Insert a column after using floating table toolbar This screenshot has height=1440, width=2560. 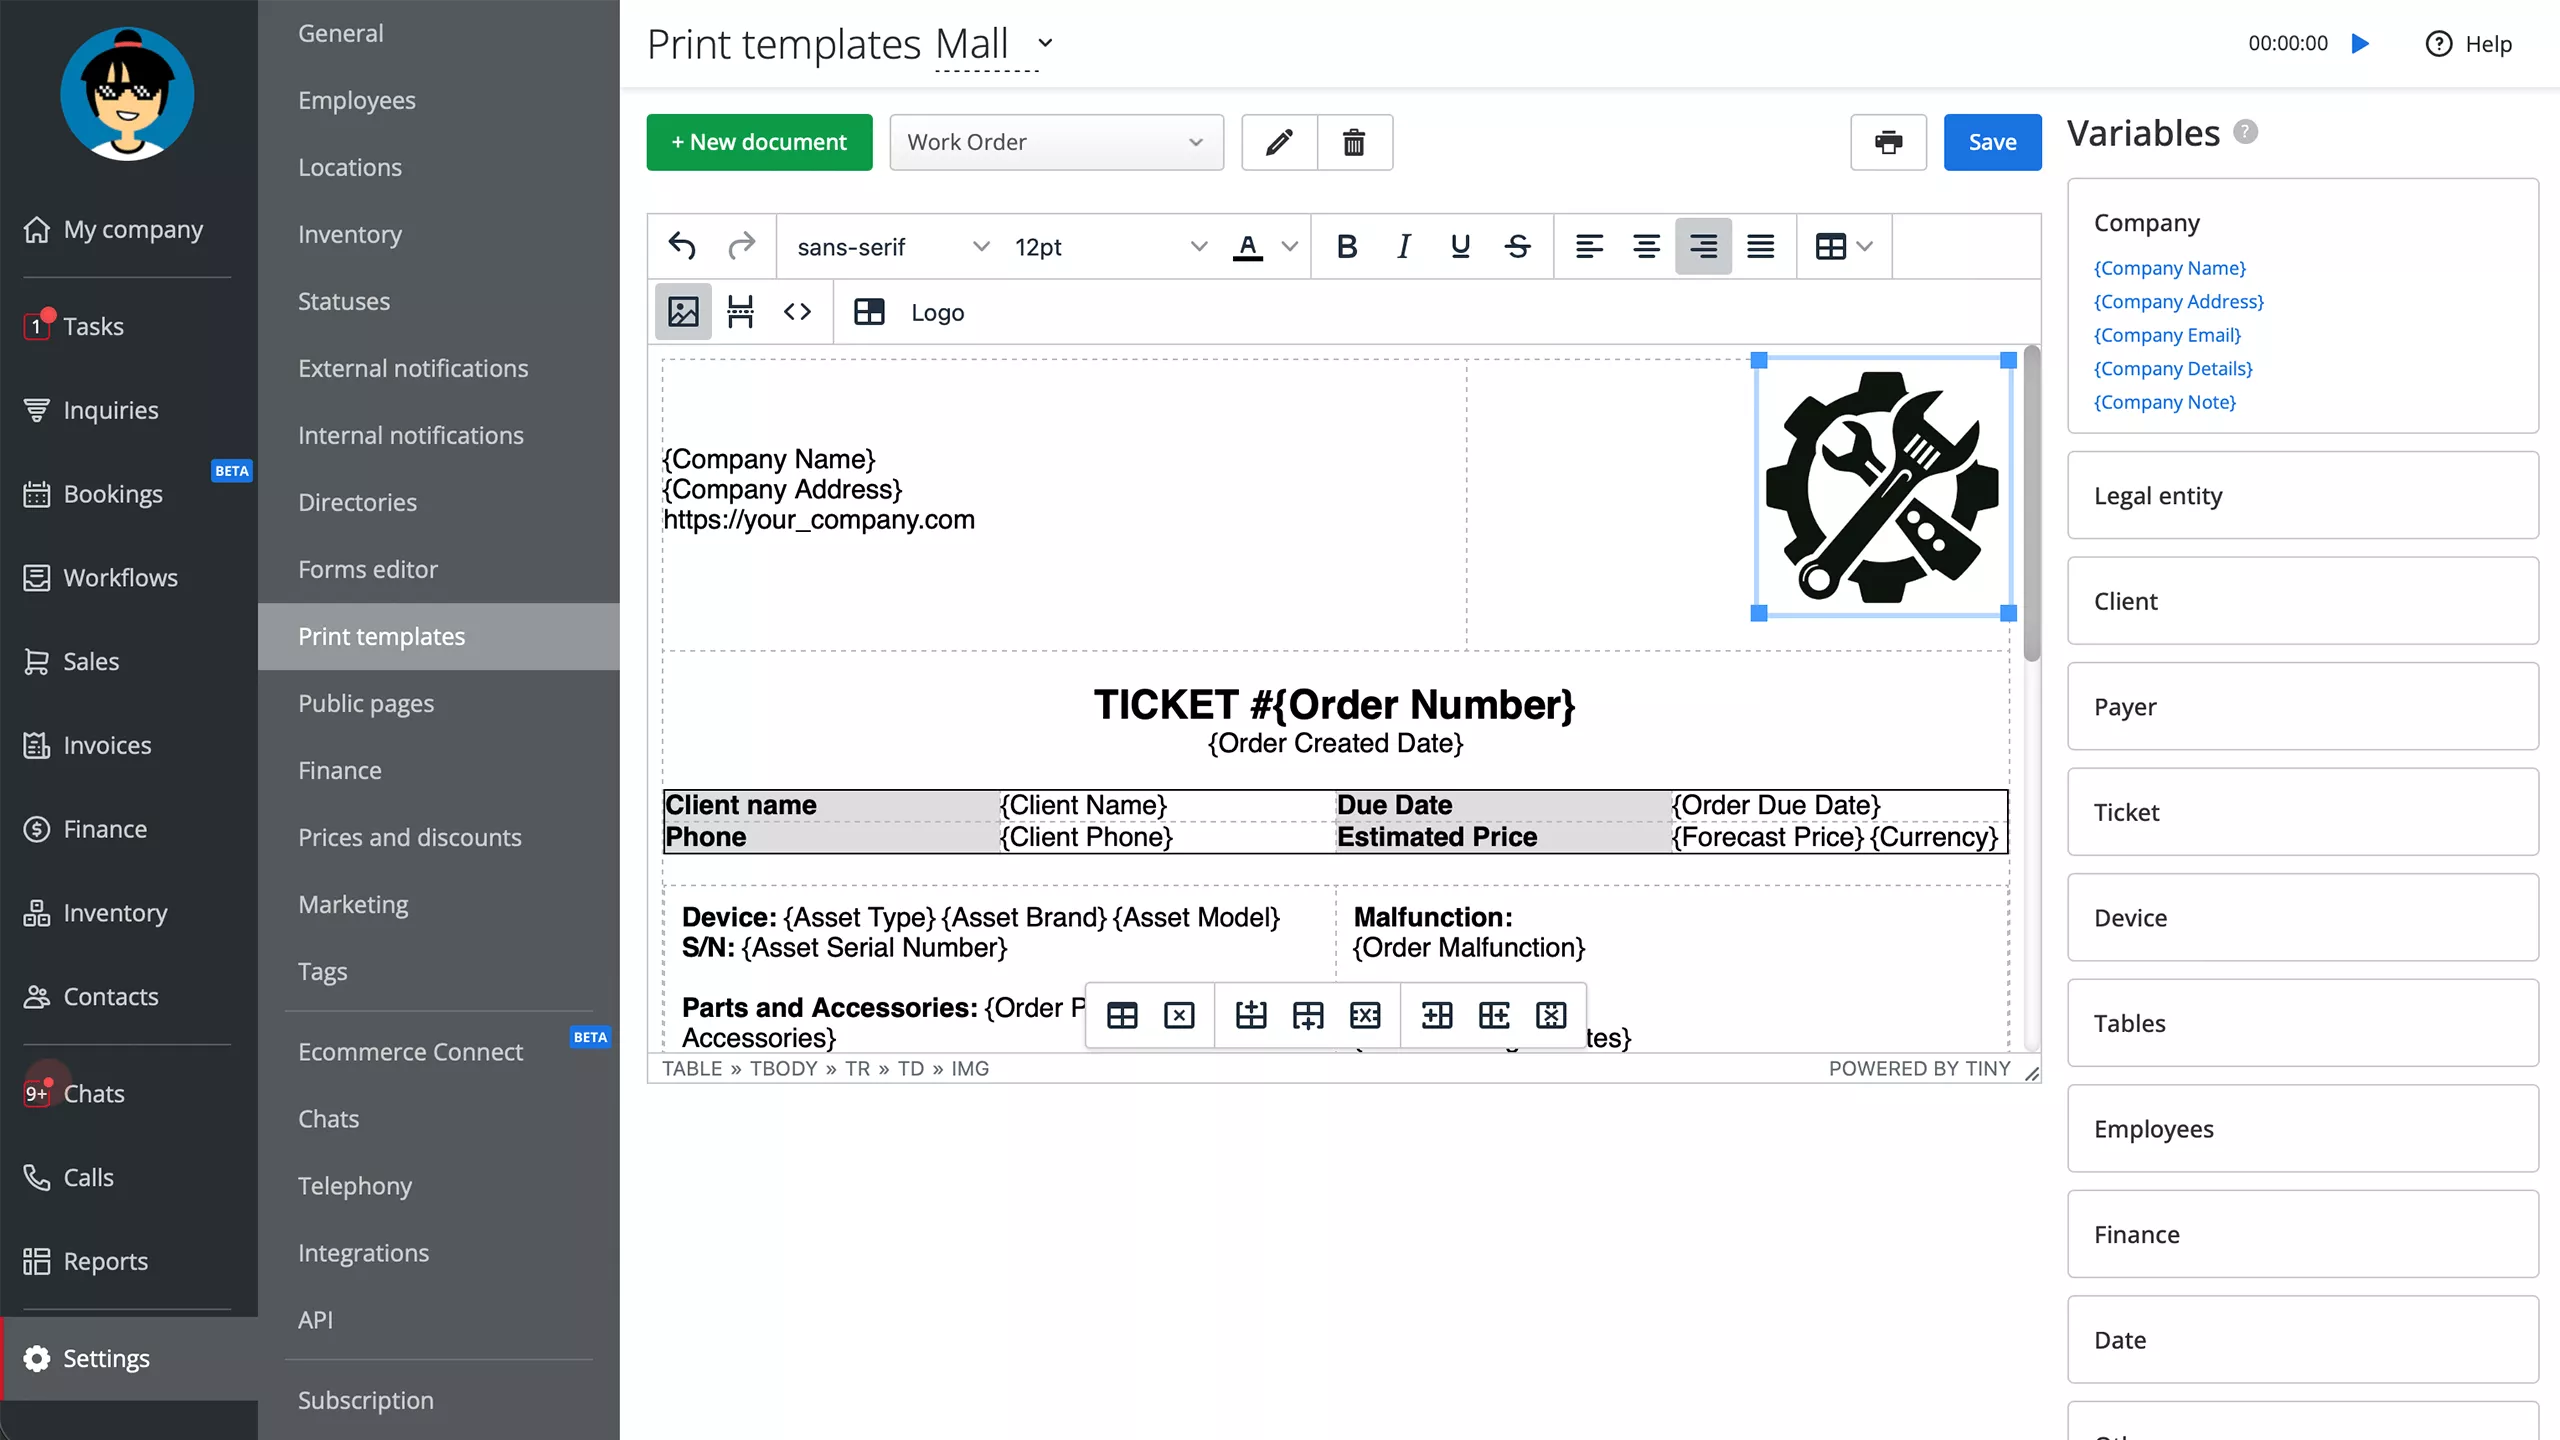coord(1495,1014)
